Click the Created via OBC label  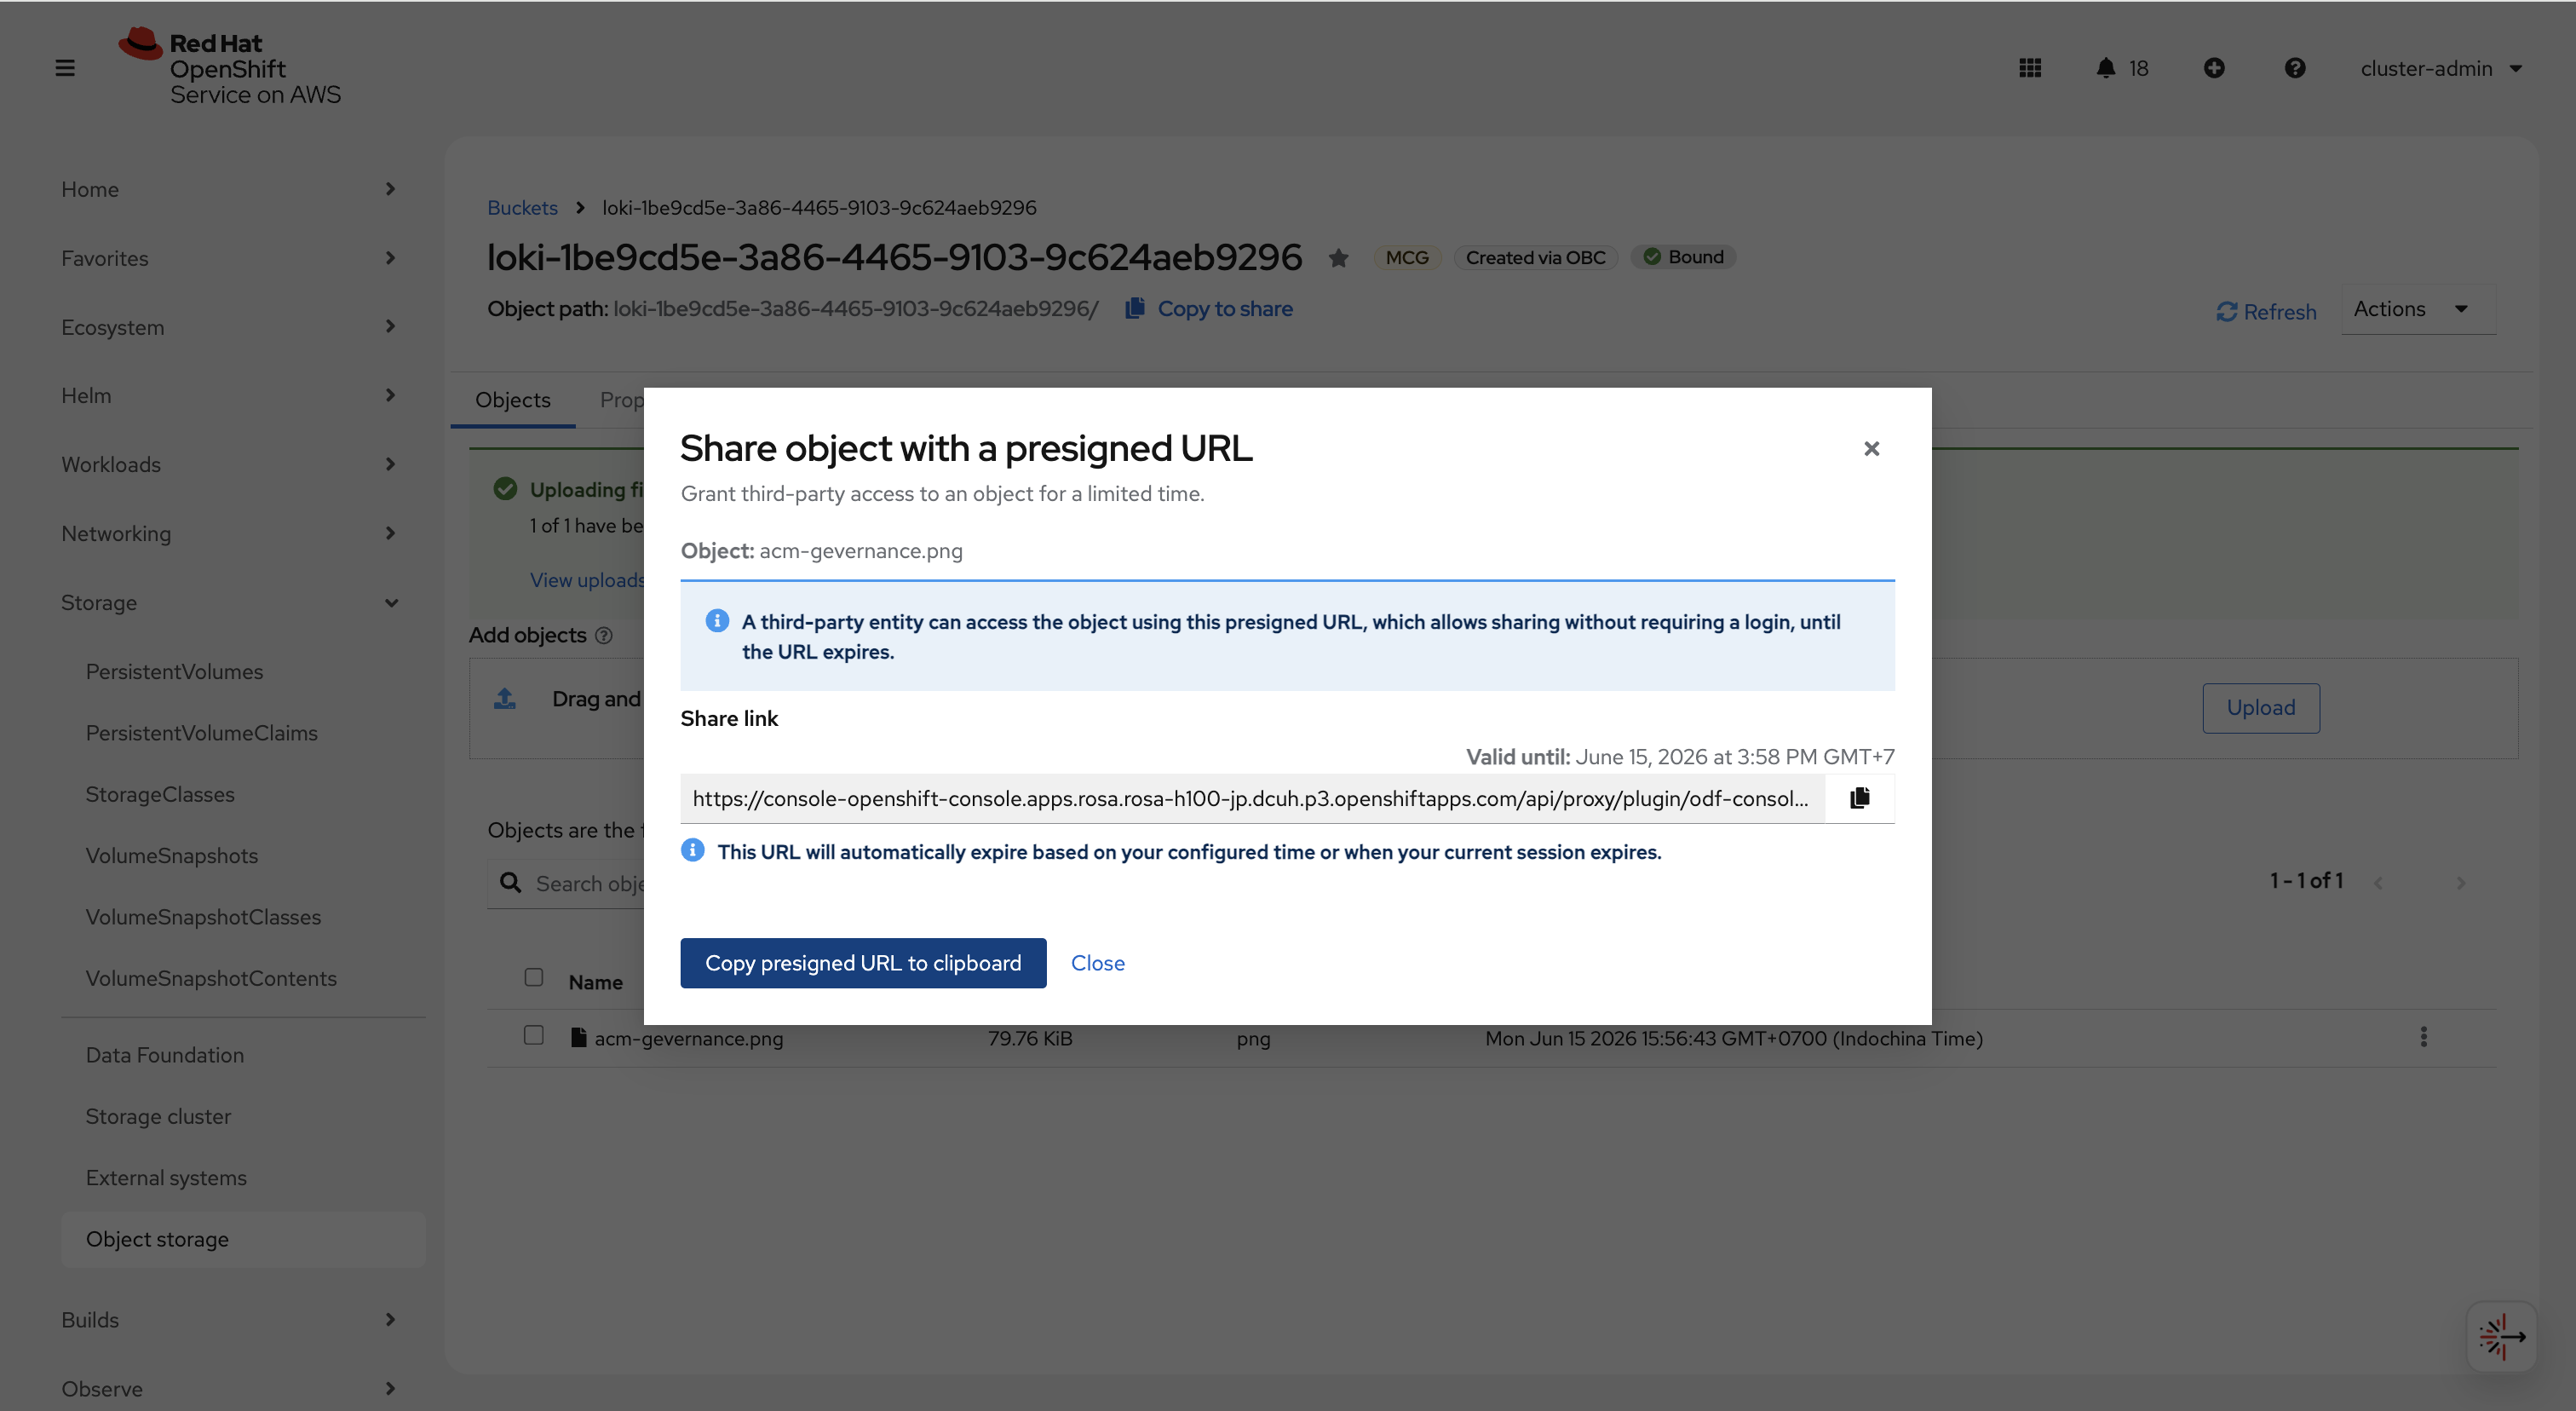pos(1535,257)
